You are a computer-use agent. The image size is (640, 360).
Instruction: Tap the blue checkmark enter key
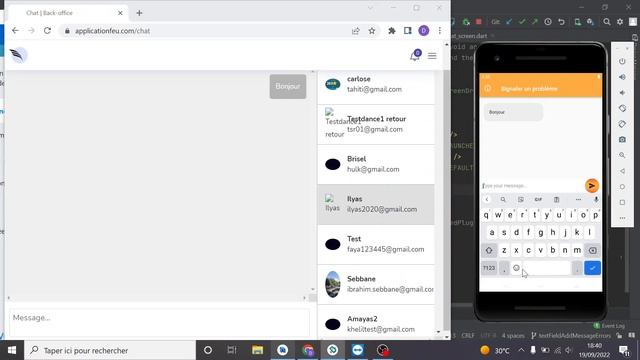click(592, 268)
